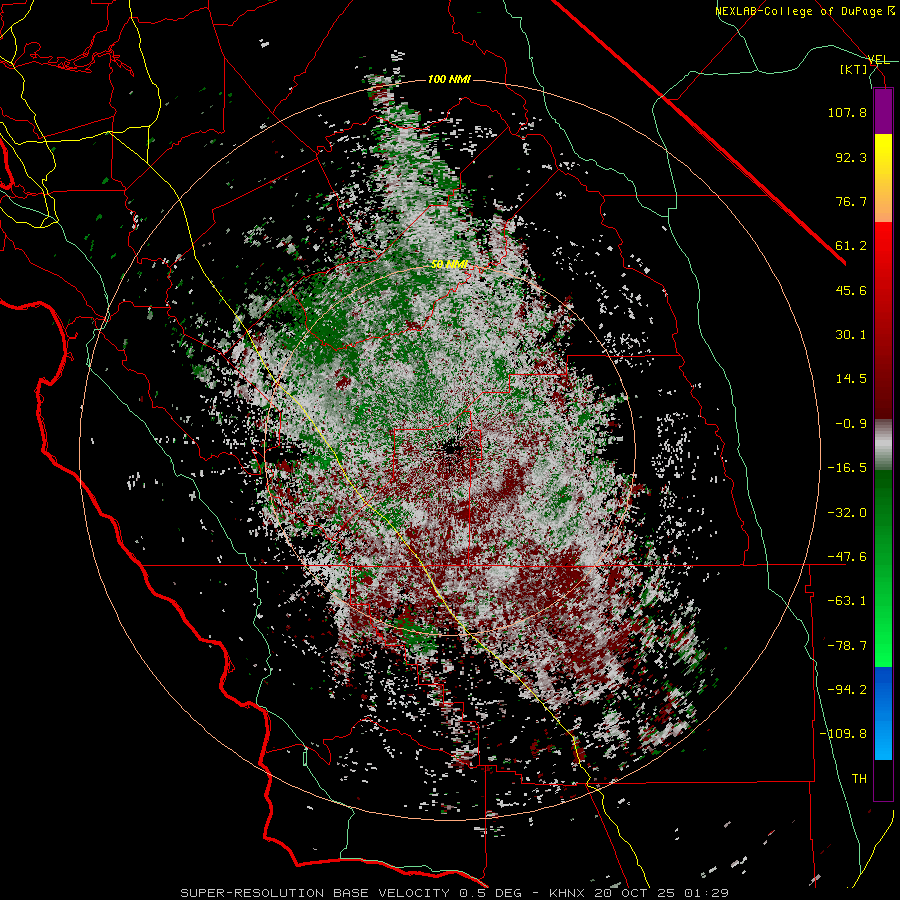Screen dimensions: 900x900
Task: Click the 100 NMI range ring label
Action: [449, 79]
